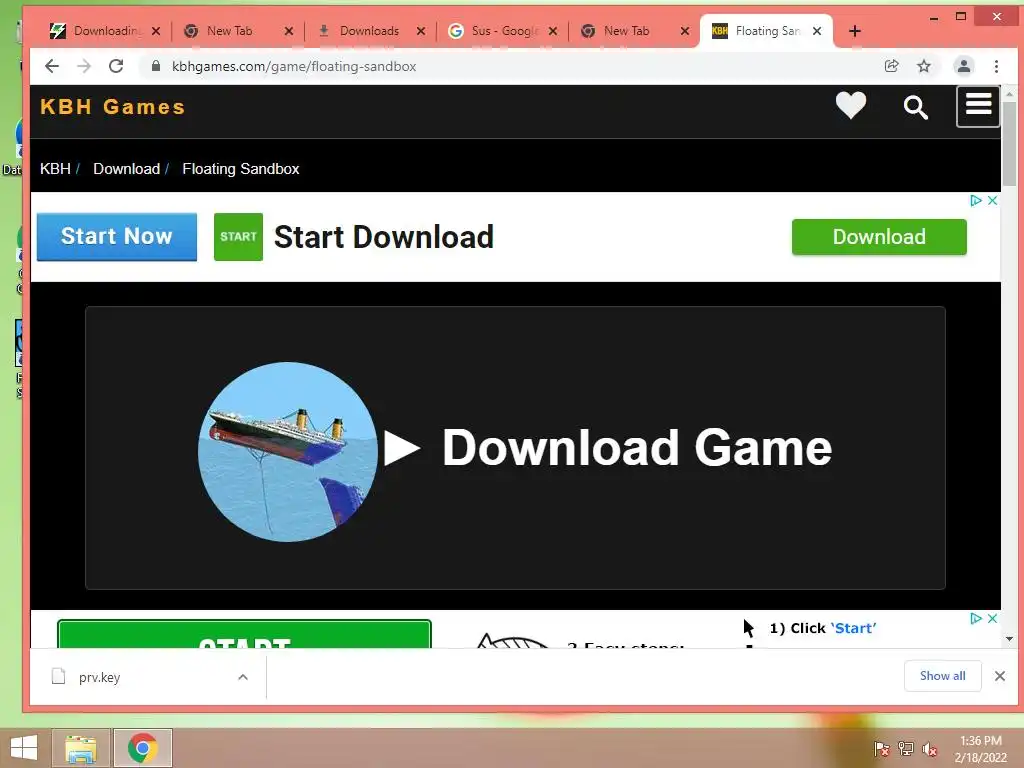
Task: Click the prv.key file name
Action: point(99,677)
